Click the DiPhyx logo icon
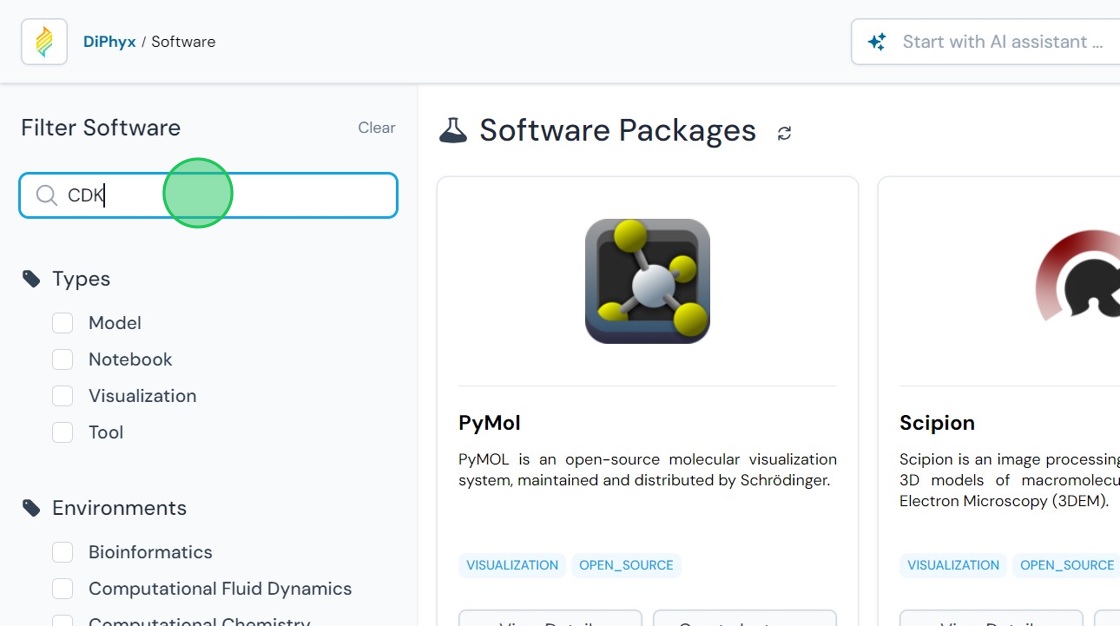This screenshot has width=1120, height=626. (44, 41)
